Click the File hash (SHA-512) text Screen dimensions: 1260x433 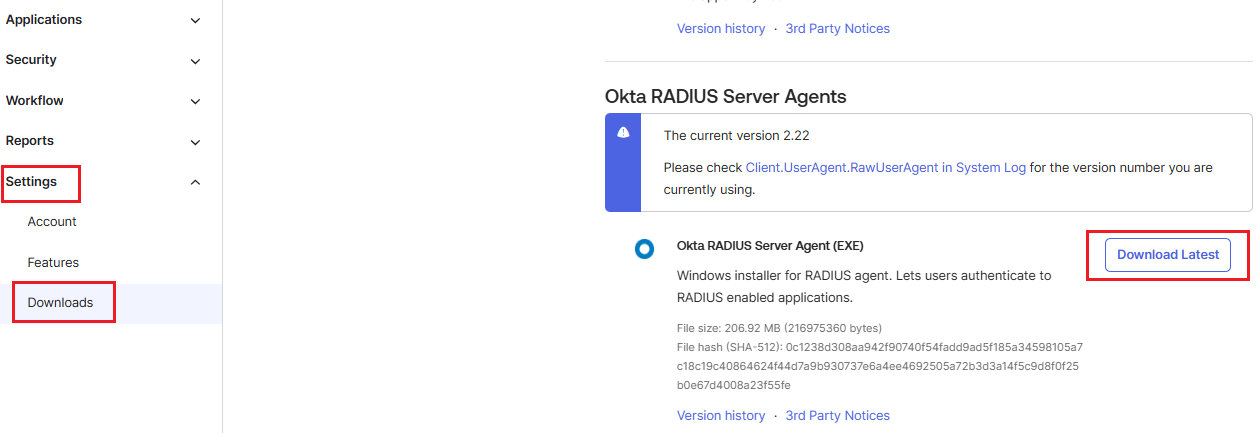click(x=880, y=366)
